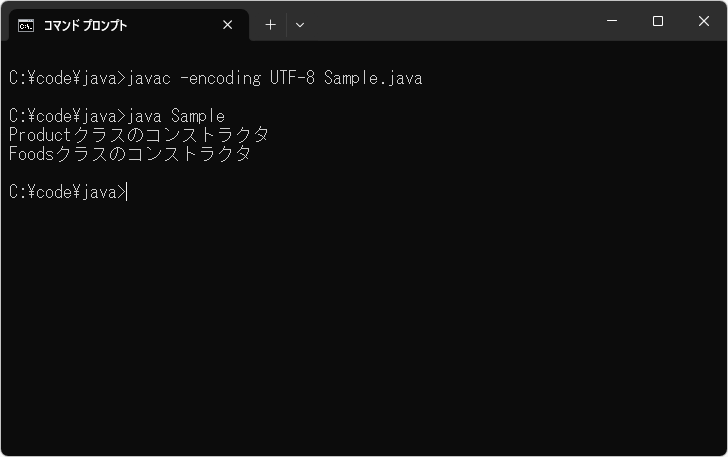Screen dimensions: 728x457
Task: Expand the new tab profile dropdown chevron
Action: tap(300, 25)
